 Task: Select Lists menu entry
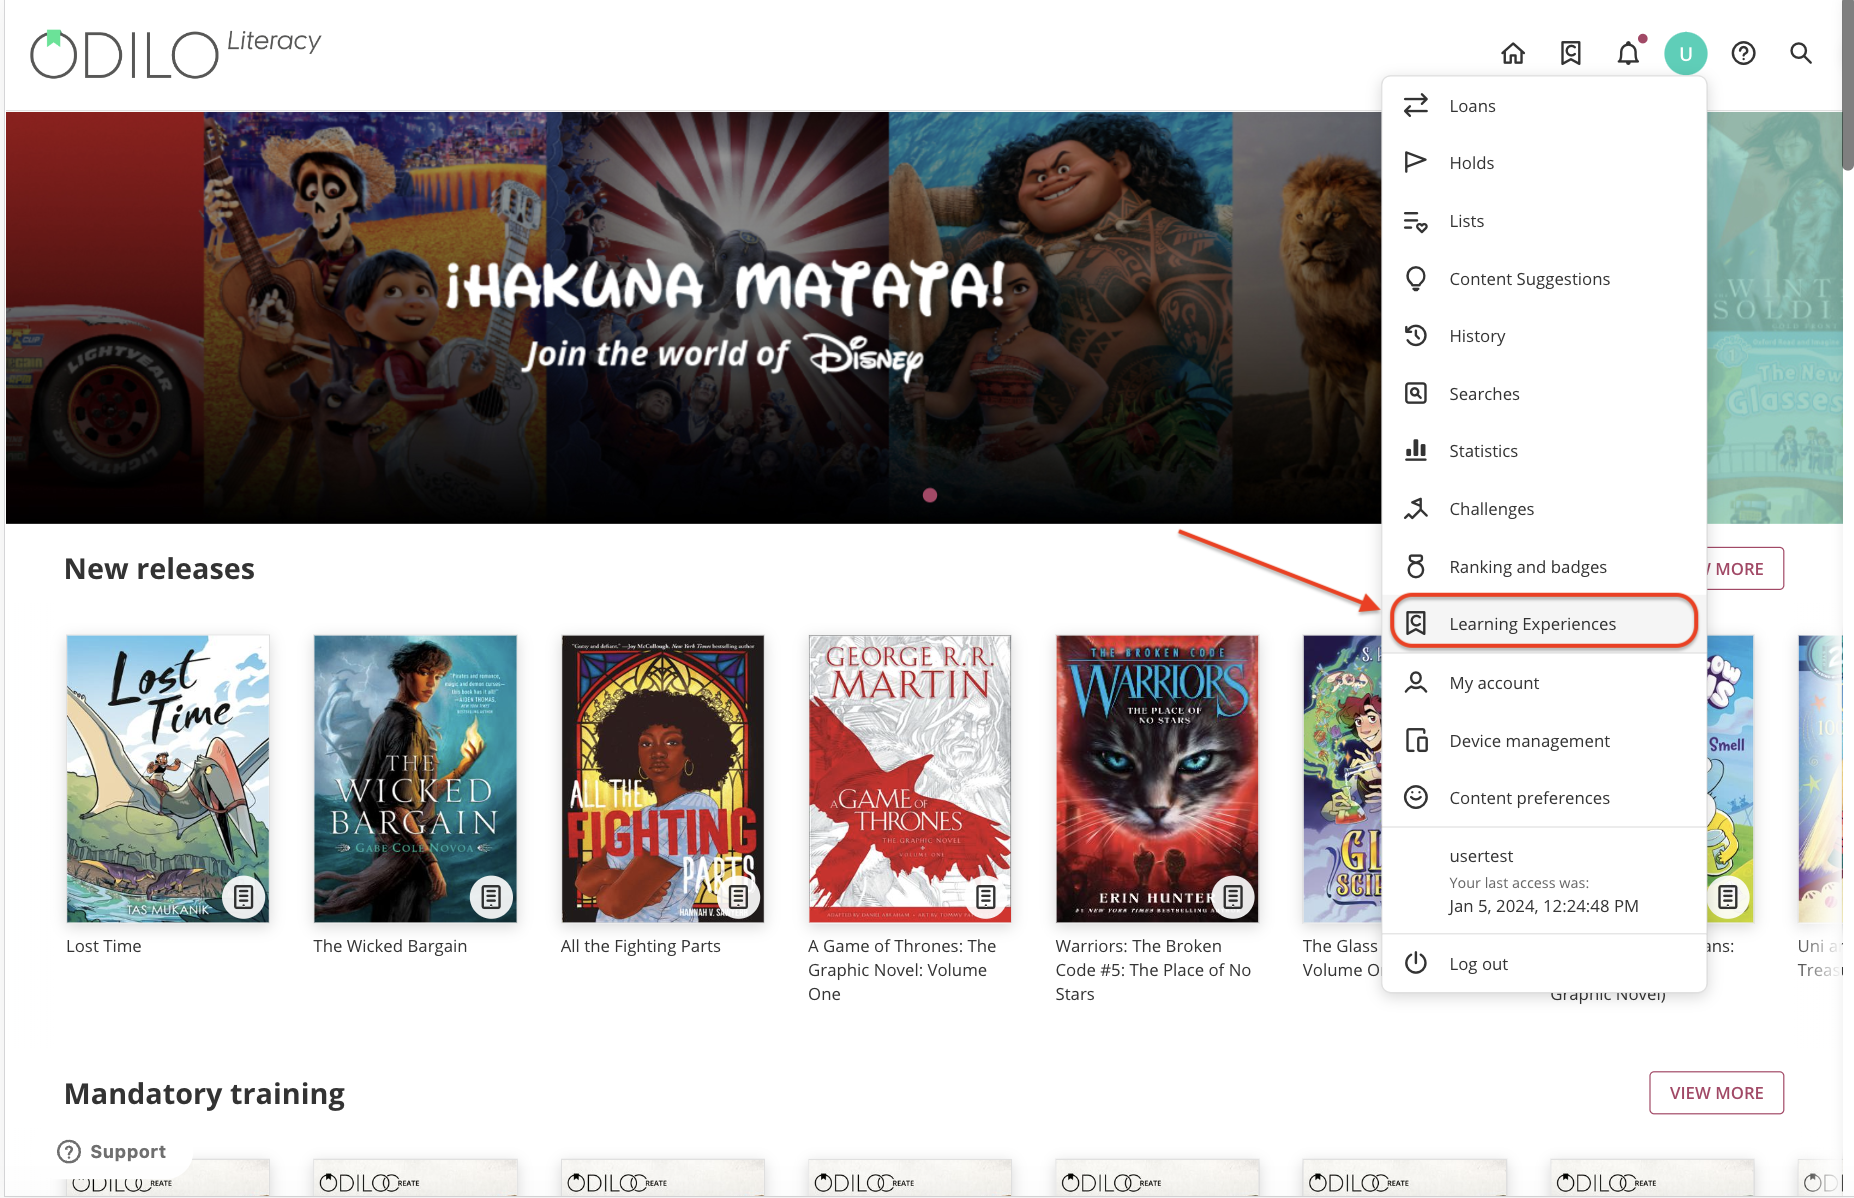(1544, 221)
